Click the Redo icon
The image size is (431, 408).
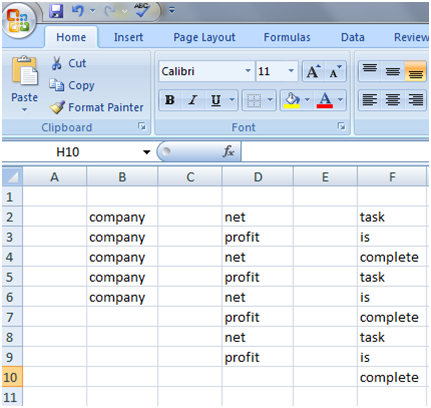pos(110,11)
